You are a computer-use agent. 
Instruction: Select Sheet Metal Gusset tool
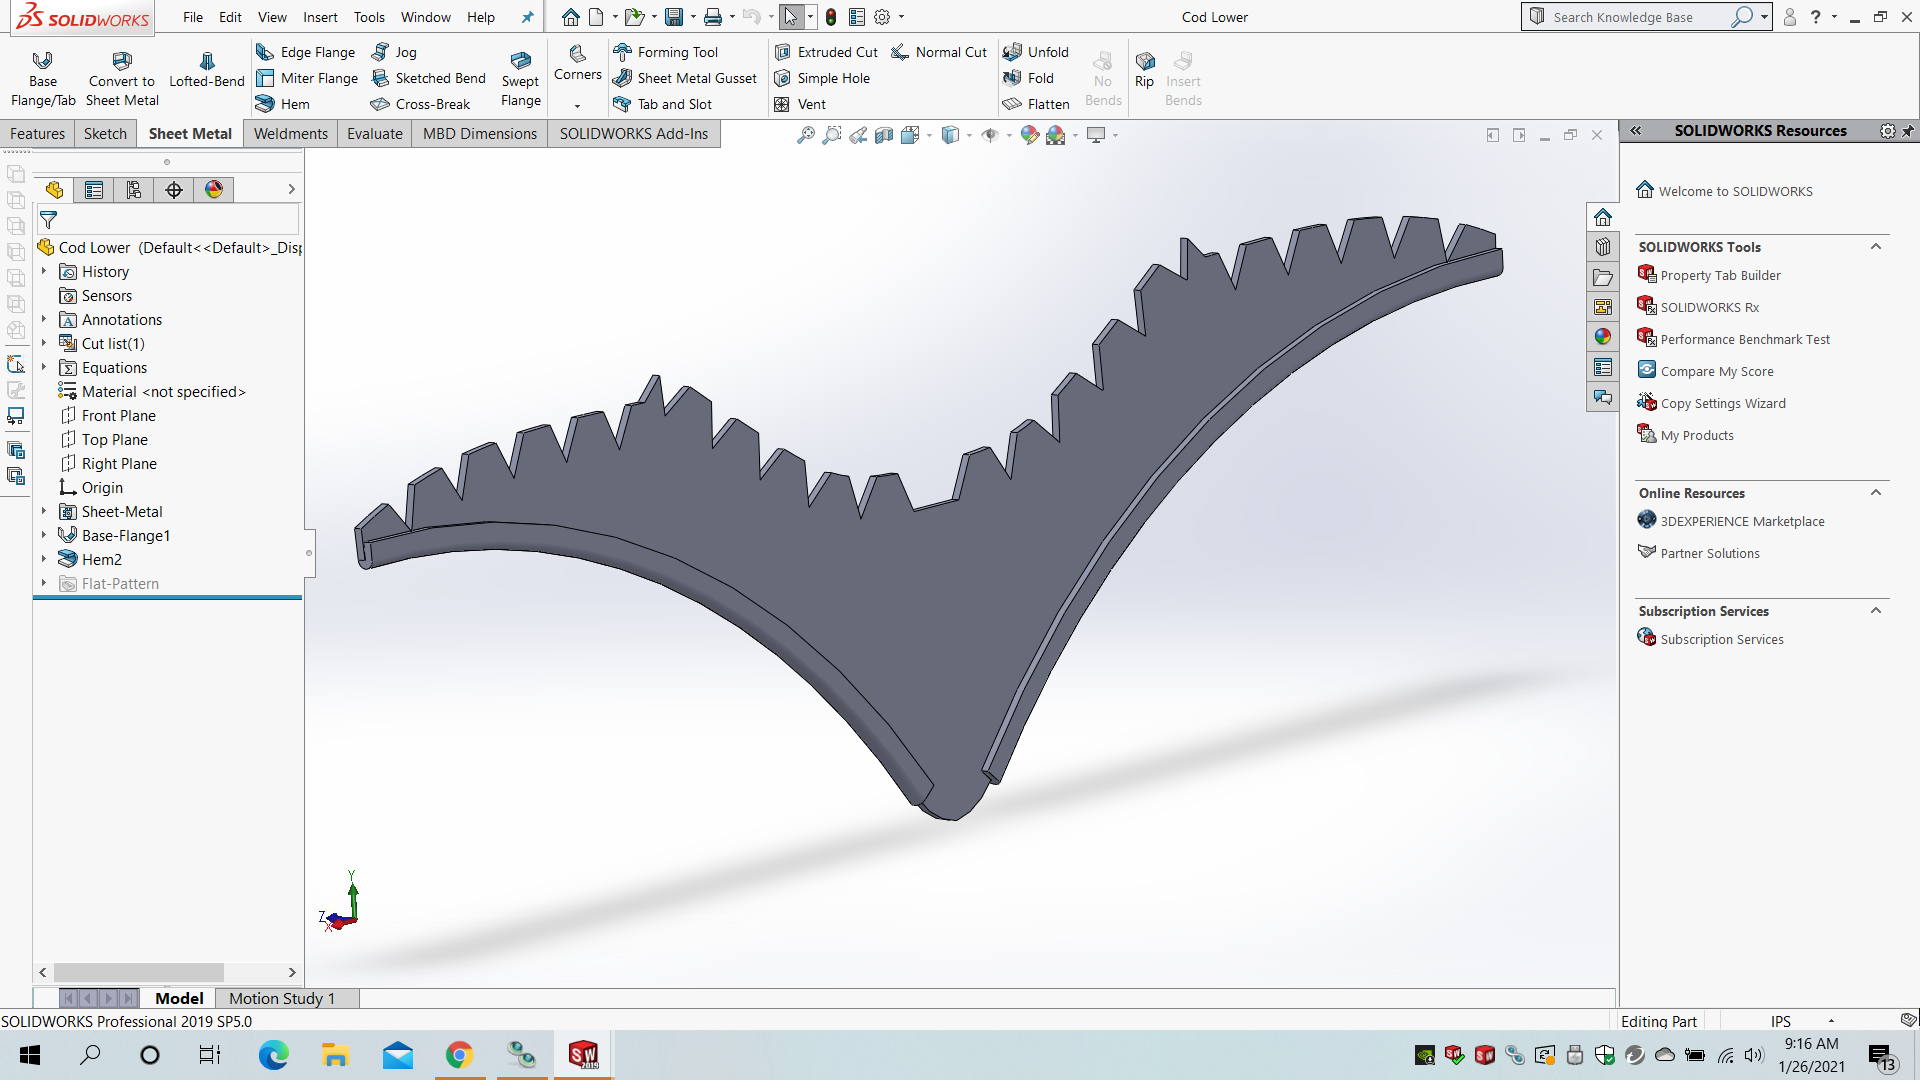click(685, 78)
